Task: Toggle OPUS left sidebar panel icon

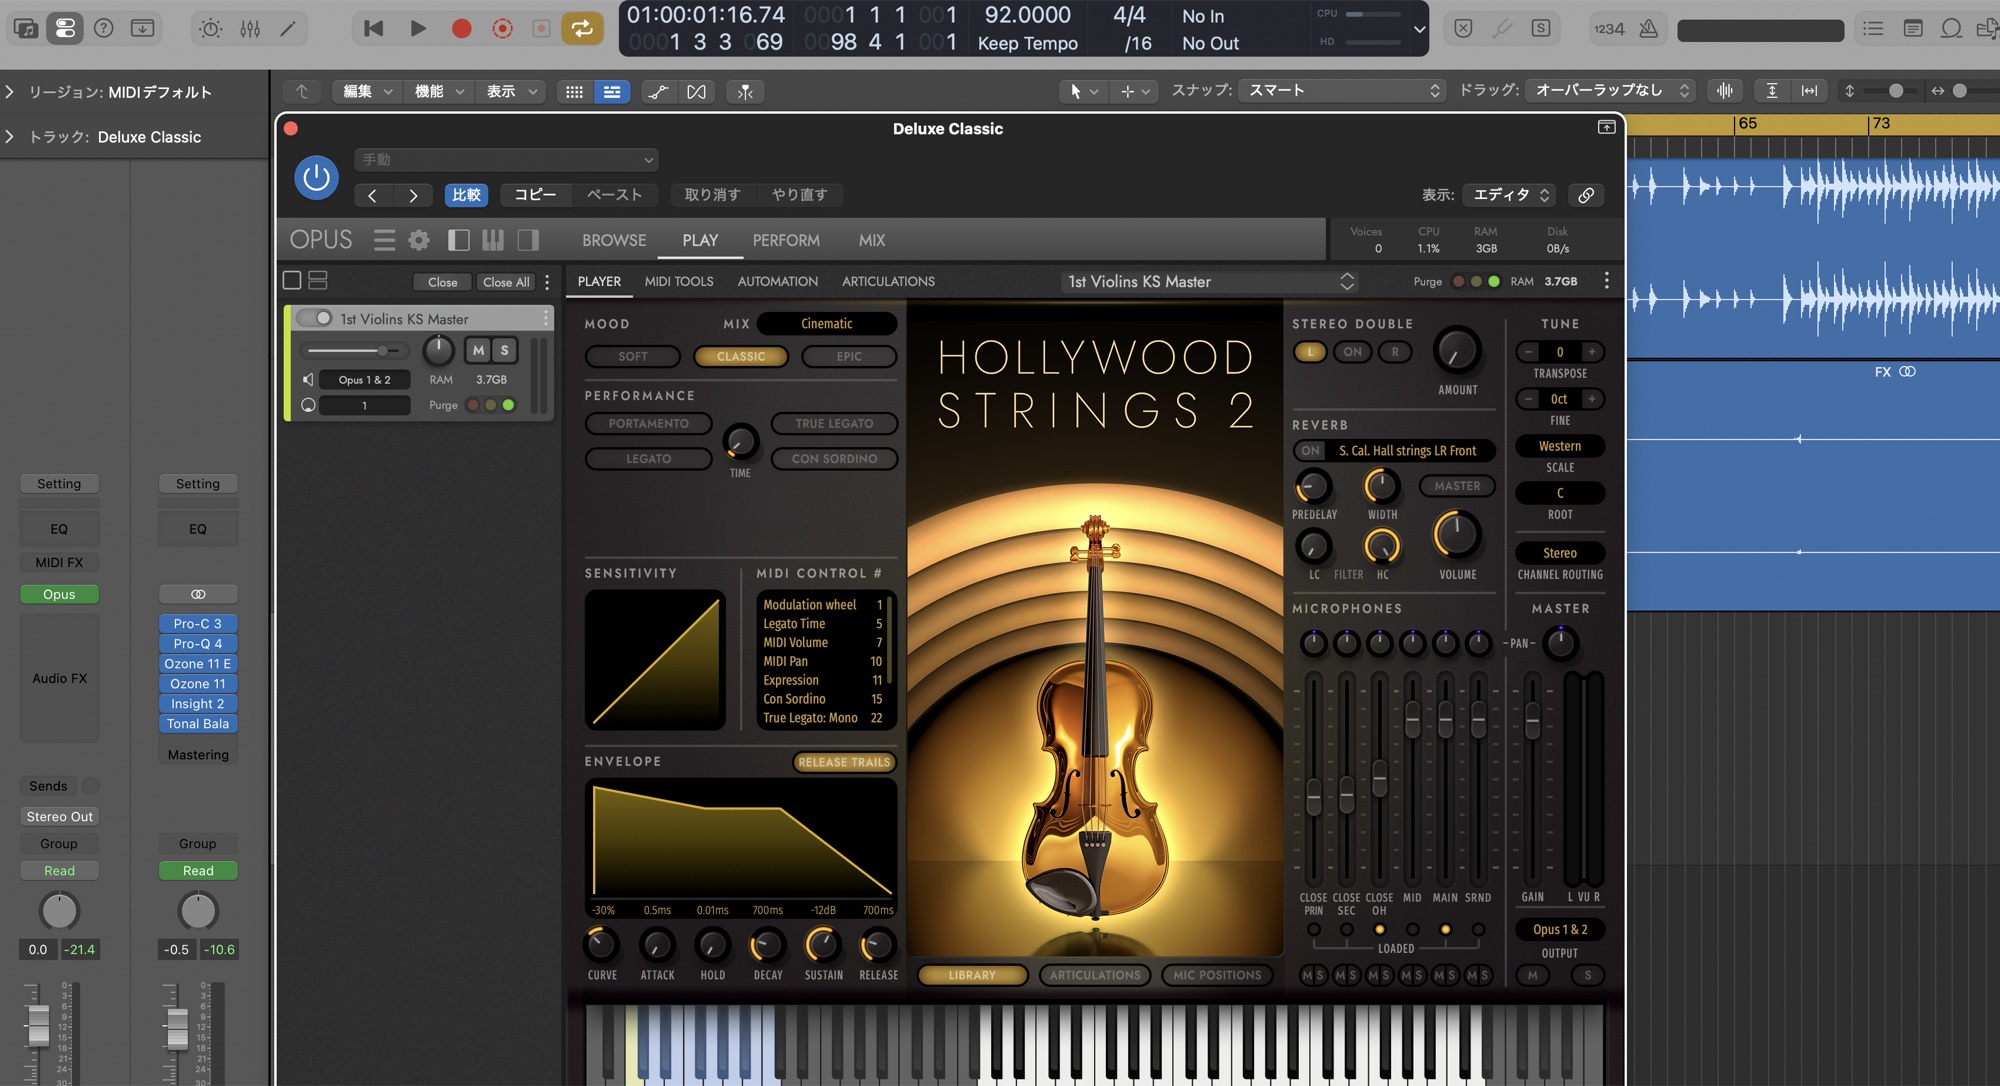Action: [x=459, y=240]
